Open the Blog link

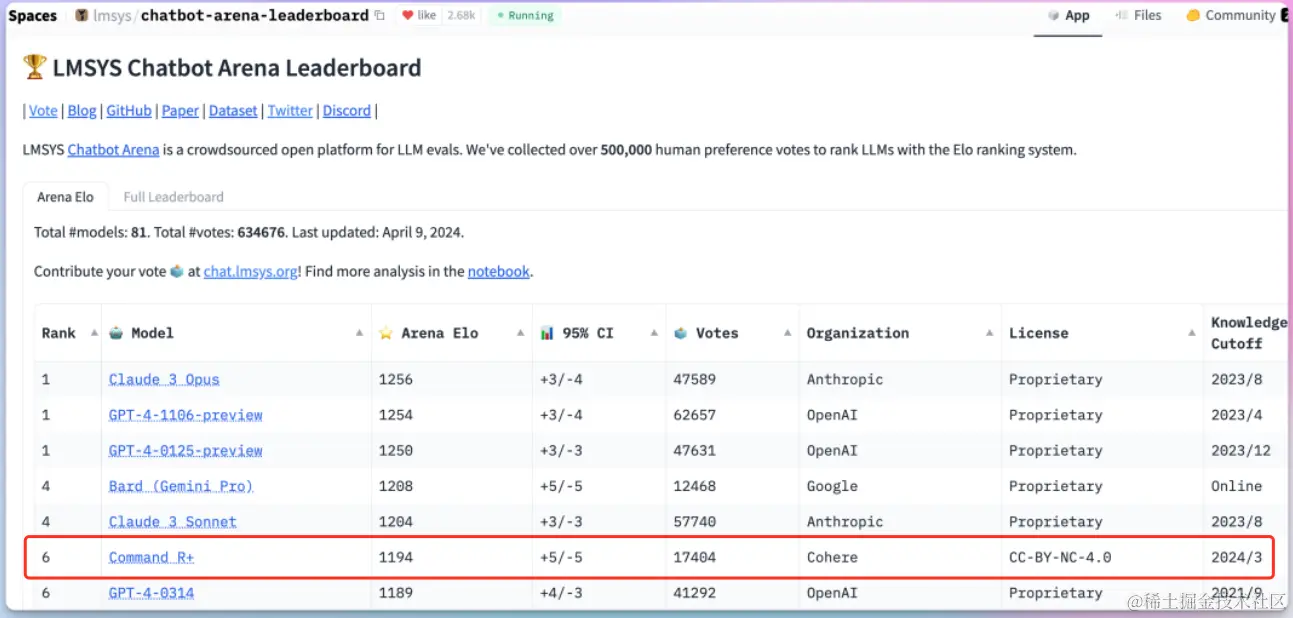(x=82, y=111)
